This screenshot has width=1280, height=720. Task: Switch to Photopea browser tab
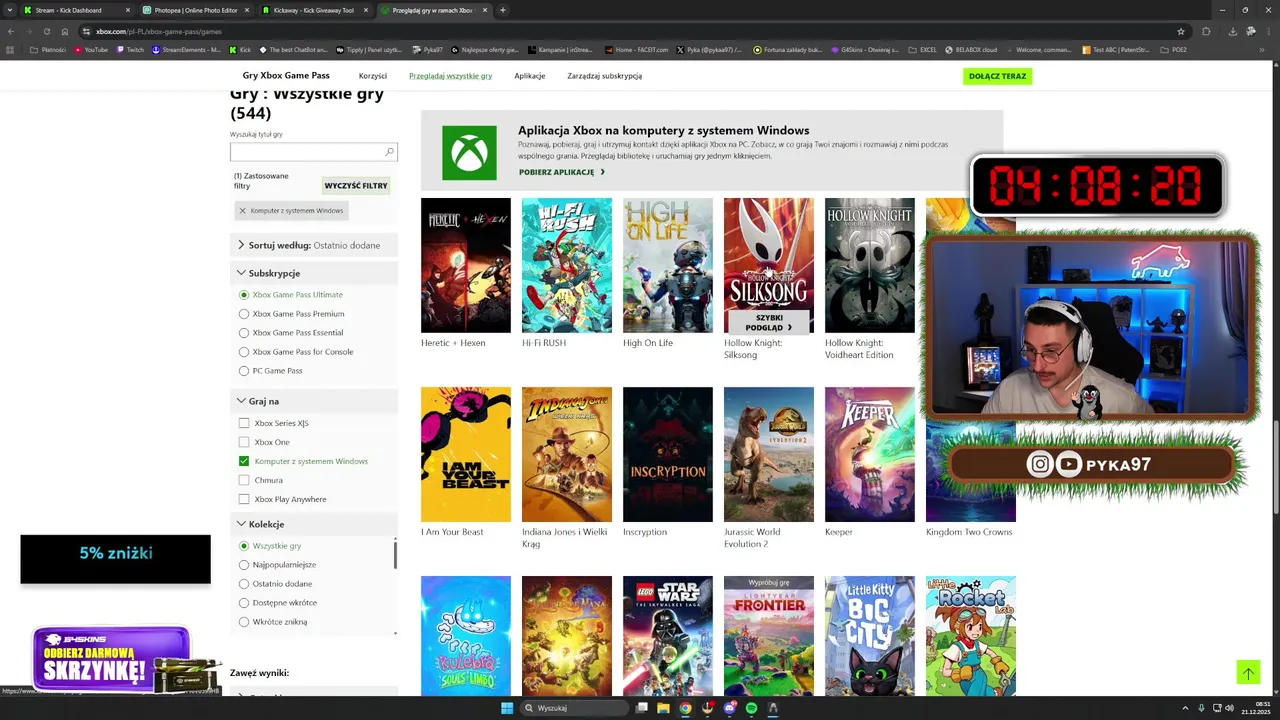(195, 10)
